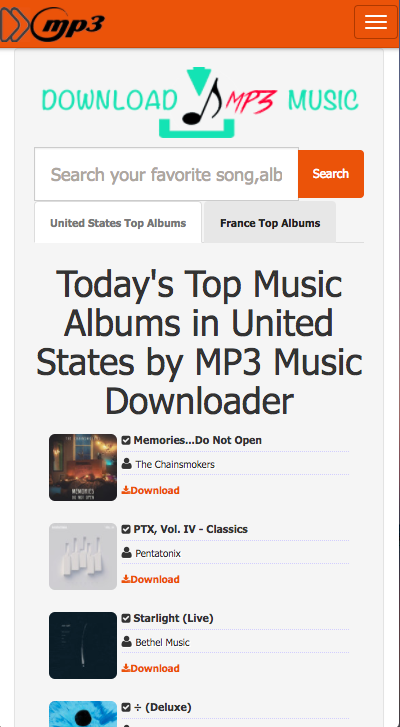Viewport: 400px width, 727px height.
Task: Download the Memories...Do Not Open album
Action: [151, 490]
